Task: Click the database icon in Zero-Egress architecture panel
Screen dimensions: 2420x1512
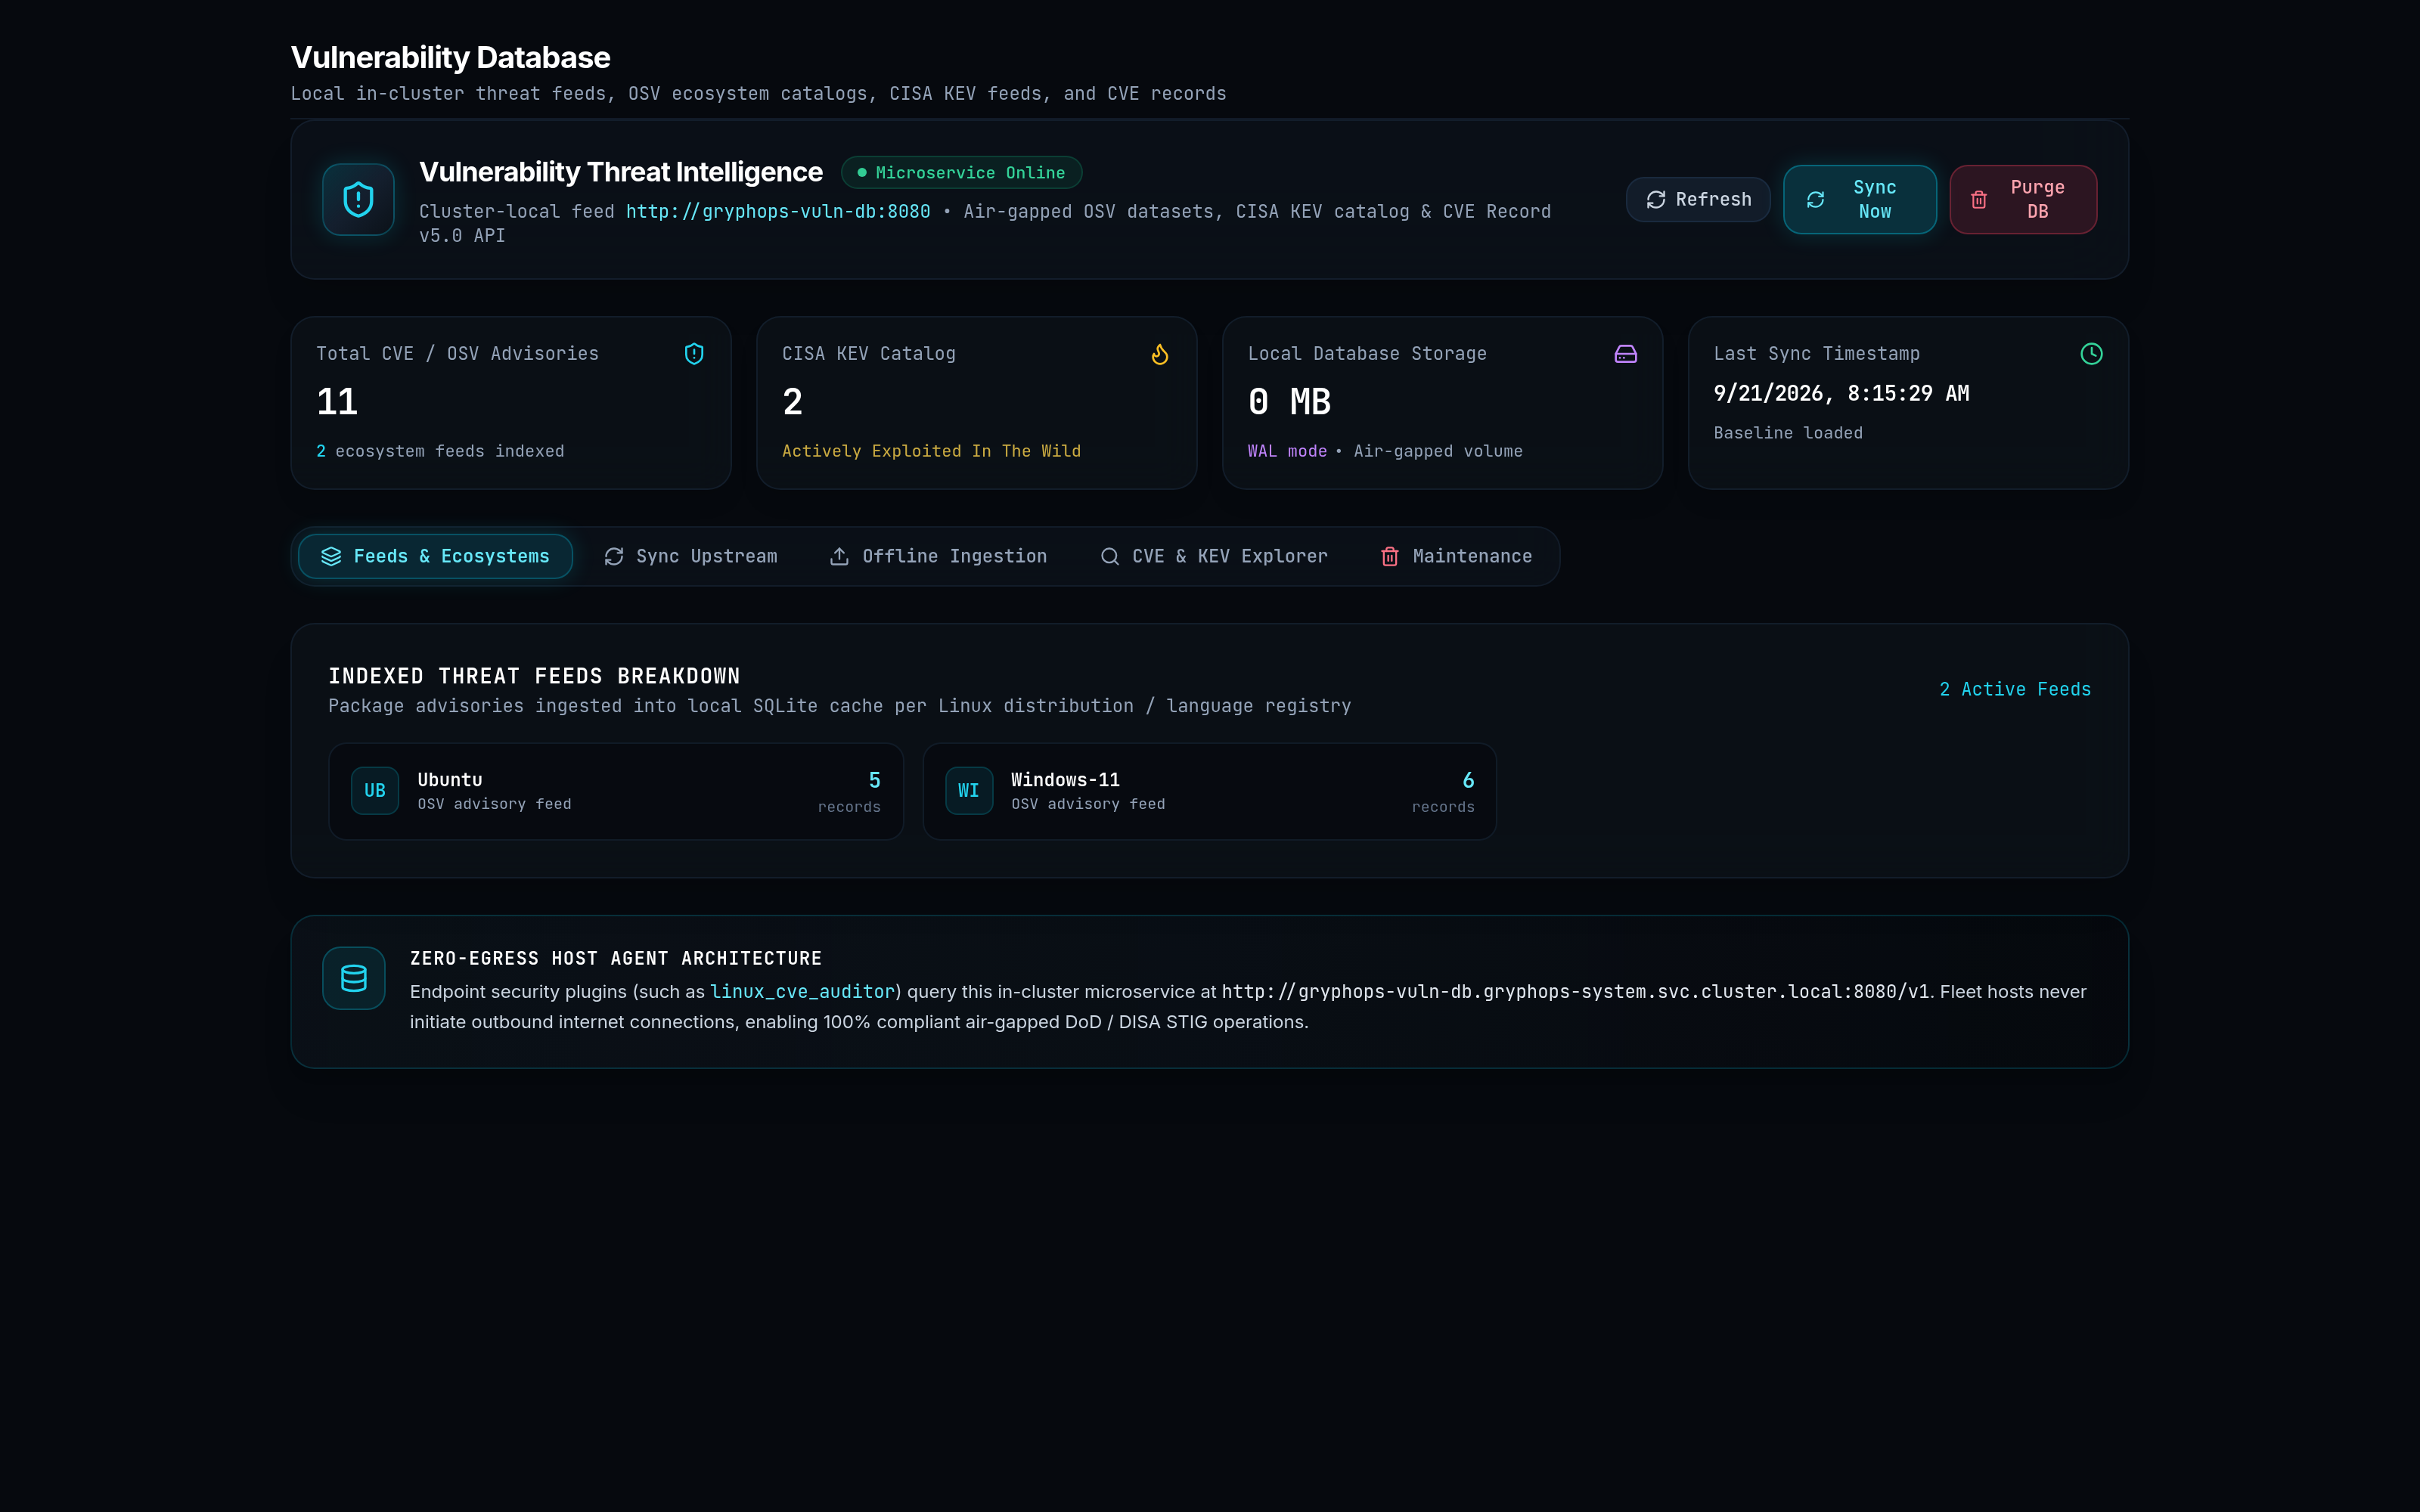Action: pos(354,978)
